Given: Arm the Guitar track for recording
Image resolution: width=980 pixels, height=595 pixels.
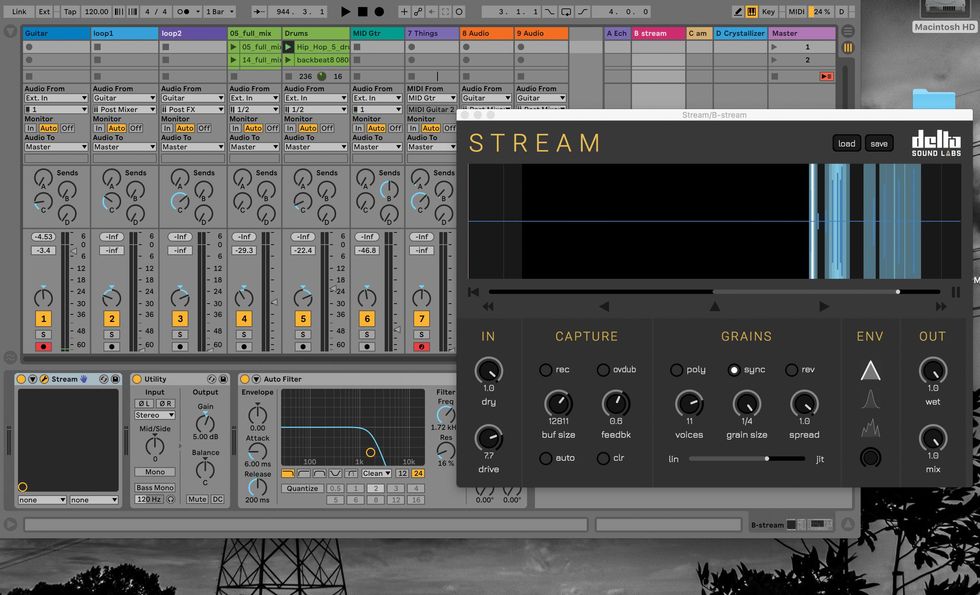Looking at the screenshot, I should tap(43, 346).
